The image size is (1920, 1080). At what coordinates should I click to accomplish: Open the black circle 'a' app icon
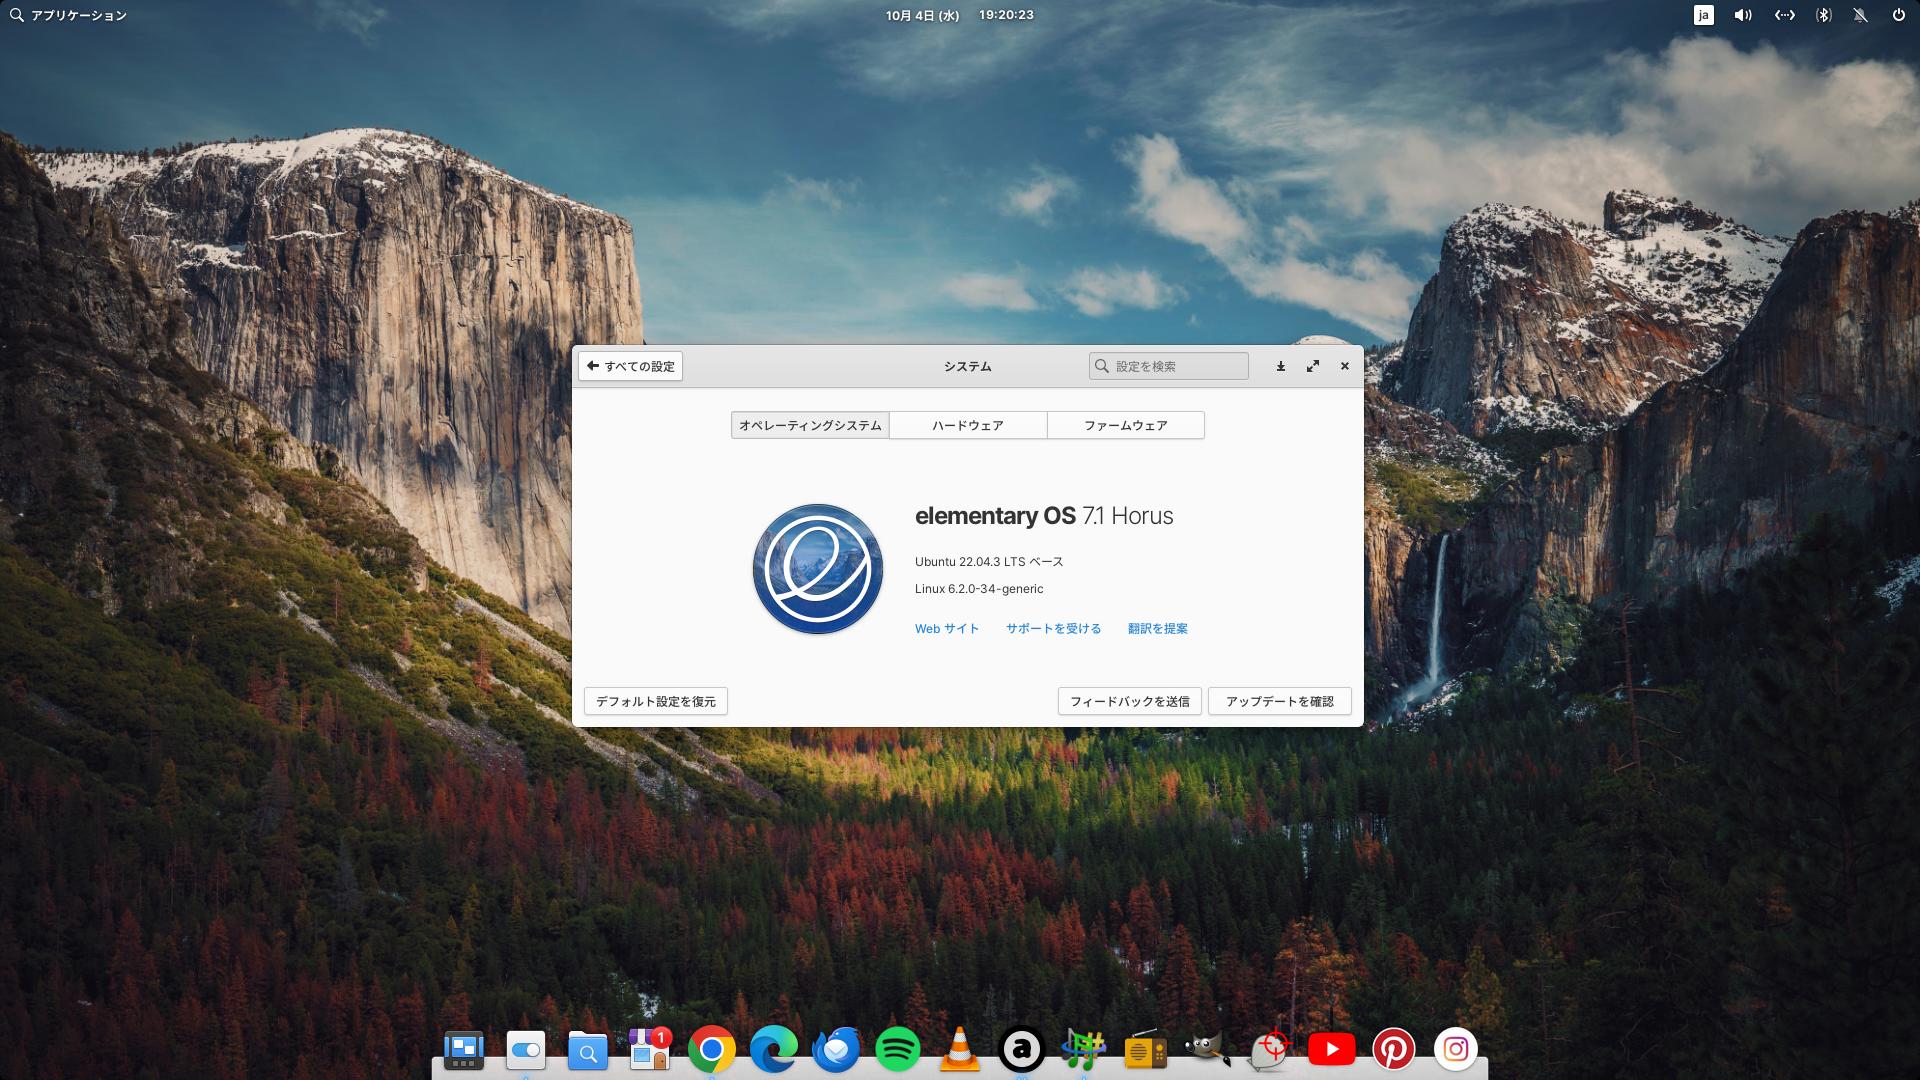1022,1049
